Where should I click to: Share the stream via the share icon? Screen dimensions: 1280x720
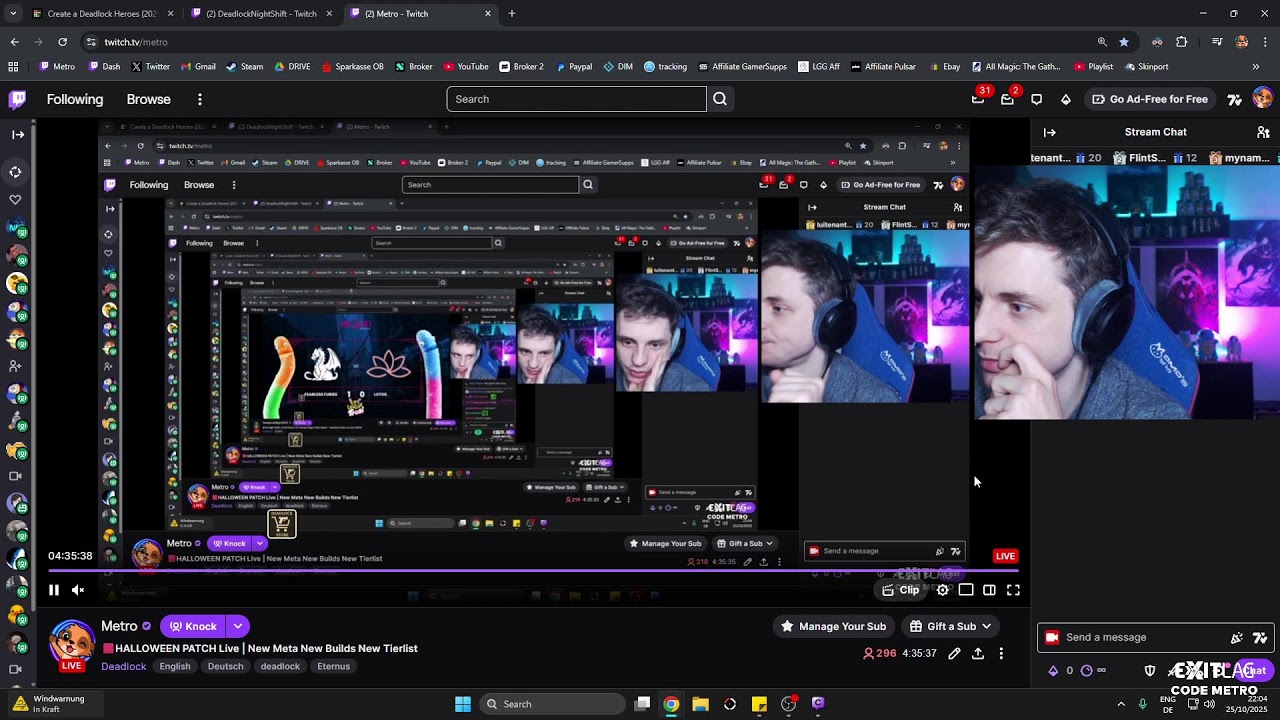pos(978,654)
